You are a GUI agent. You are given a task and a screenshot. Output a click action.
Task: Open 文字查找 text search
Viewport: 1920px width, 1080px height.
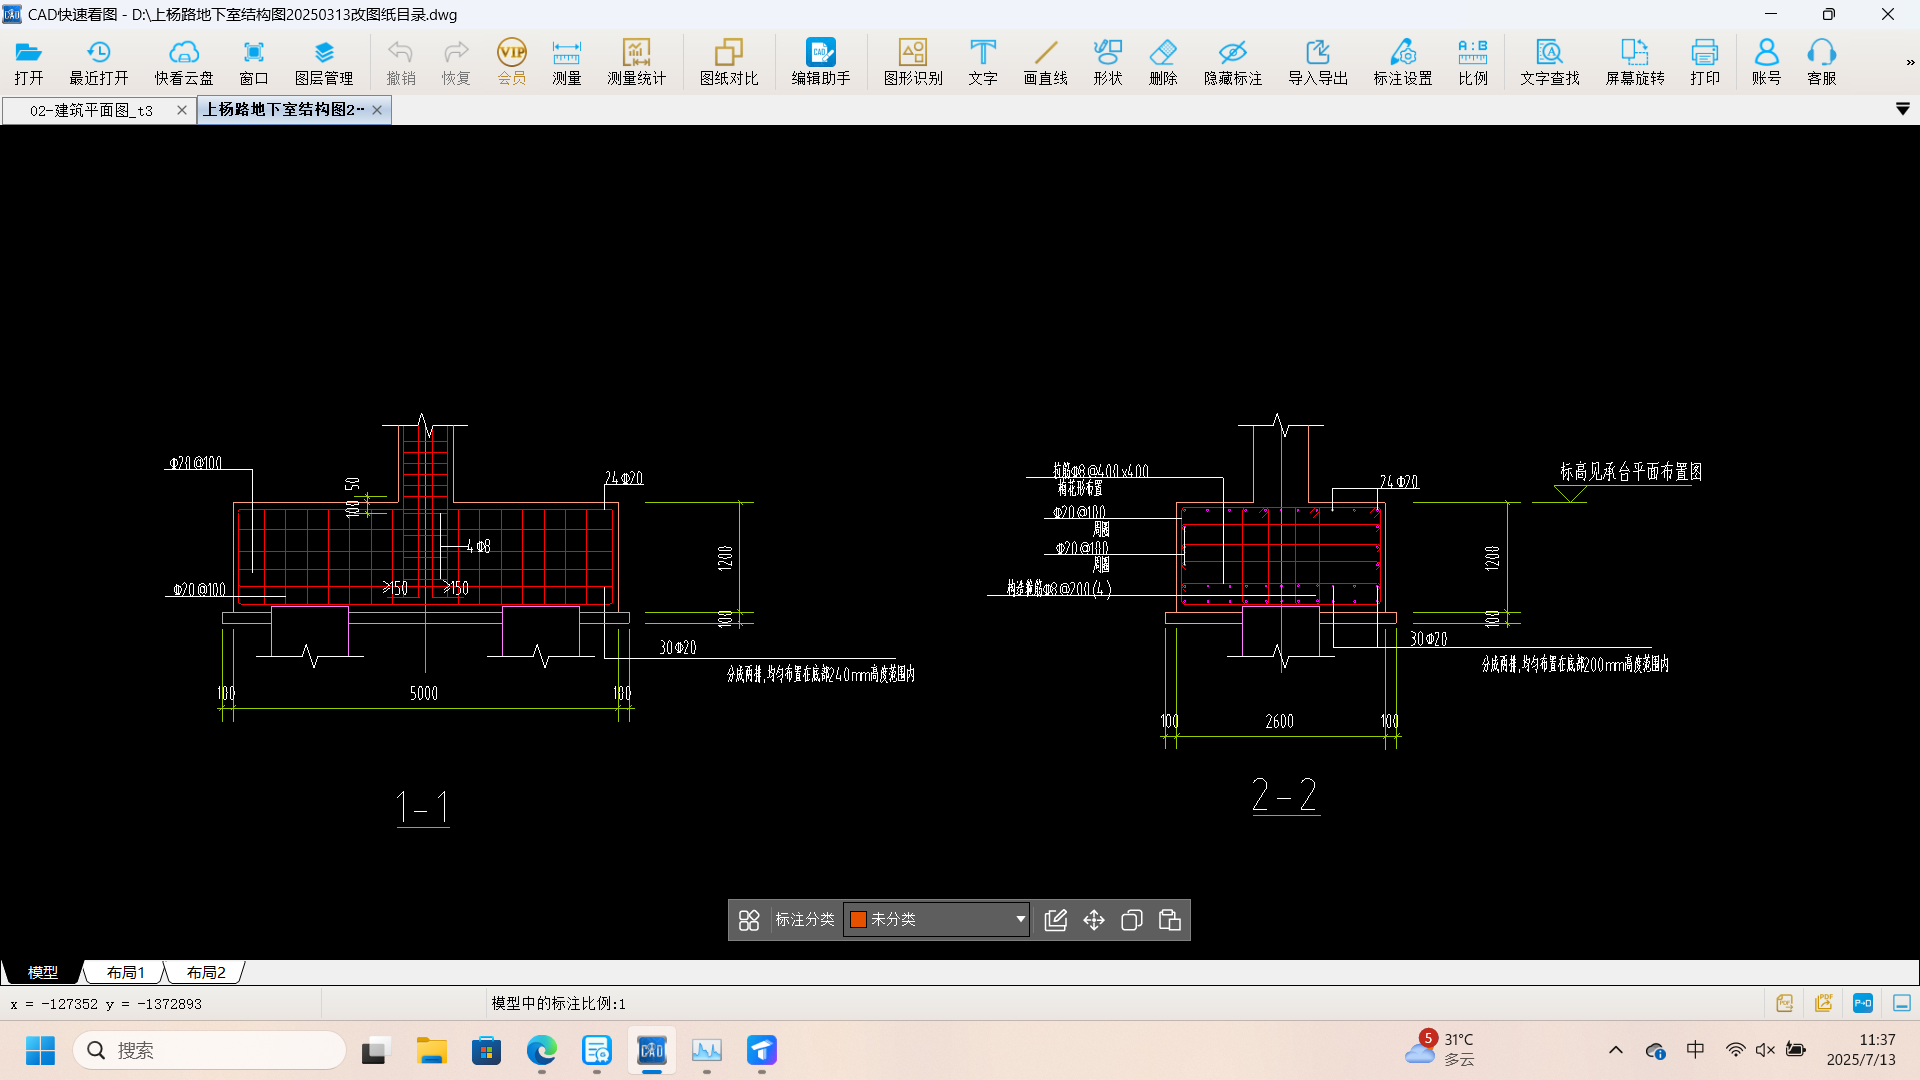[1549, 62]
